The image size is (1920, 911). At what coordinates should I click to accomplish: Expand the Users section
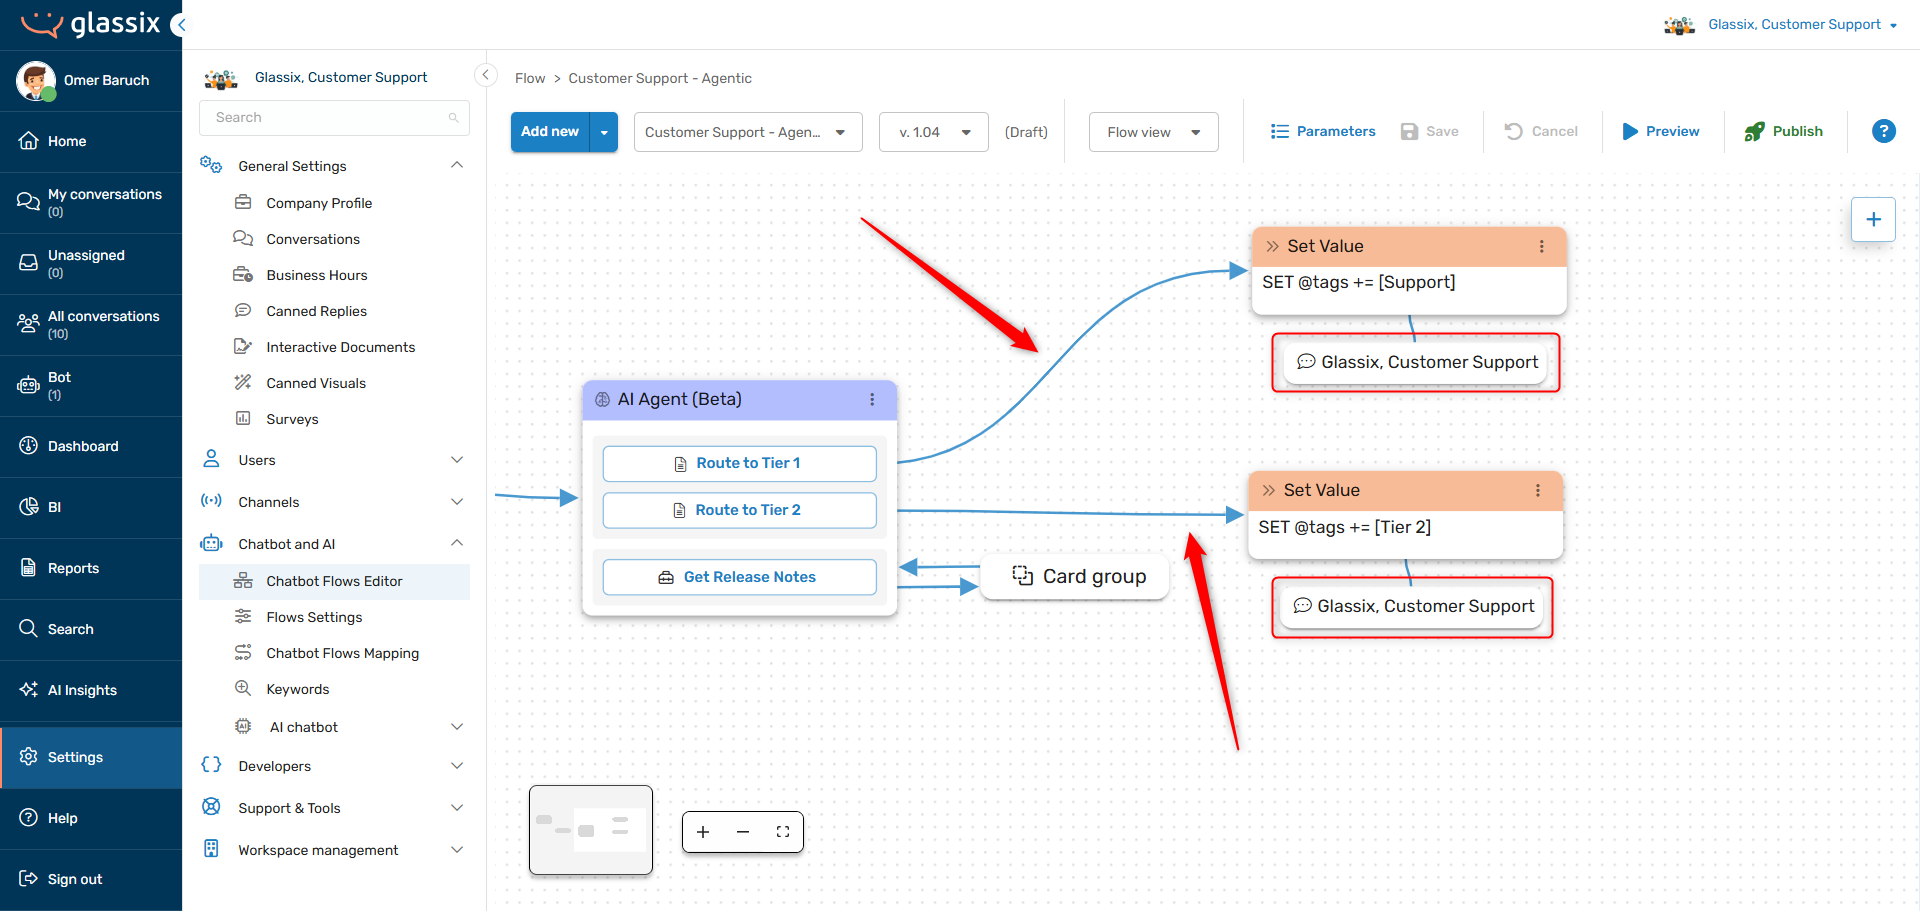tap(457, 460)
